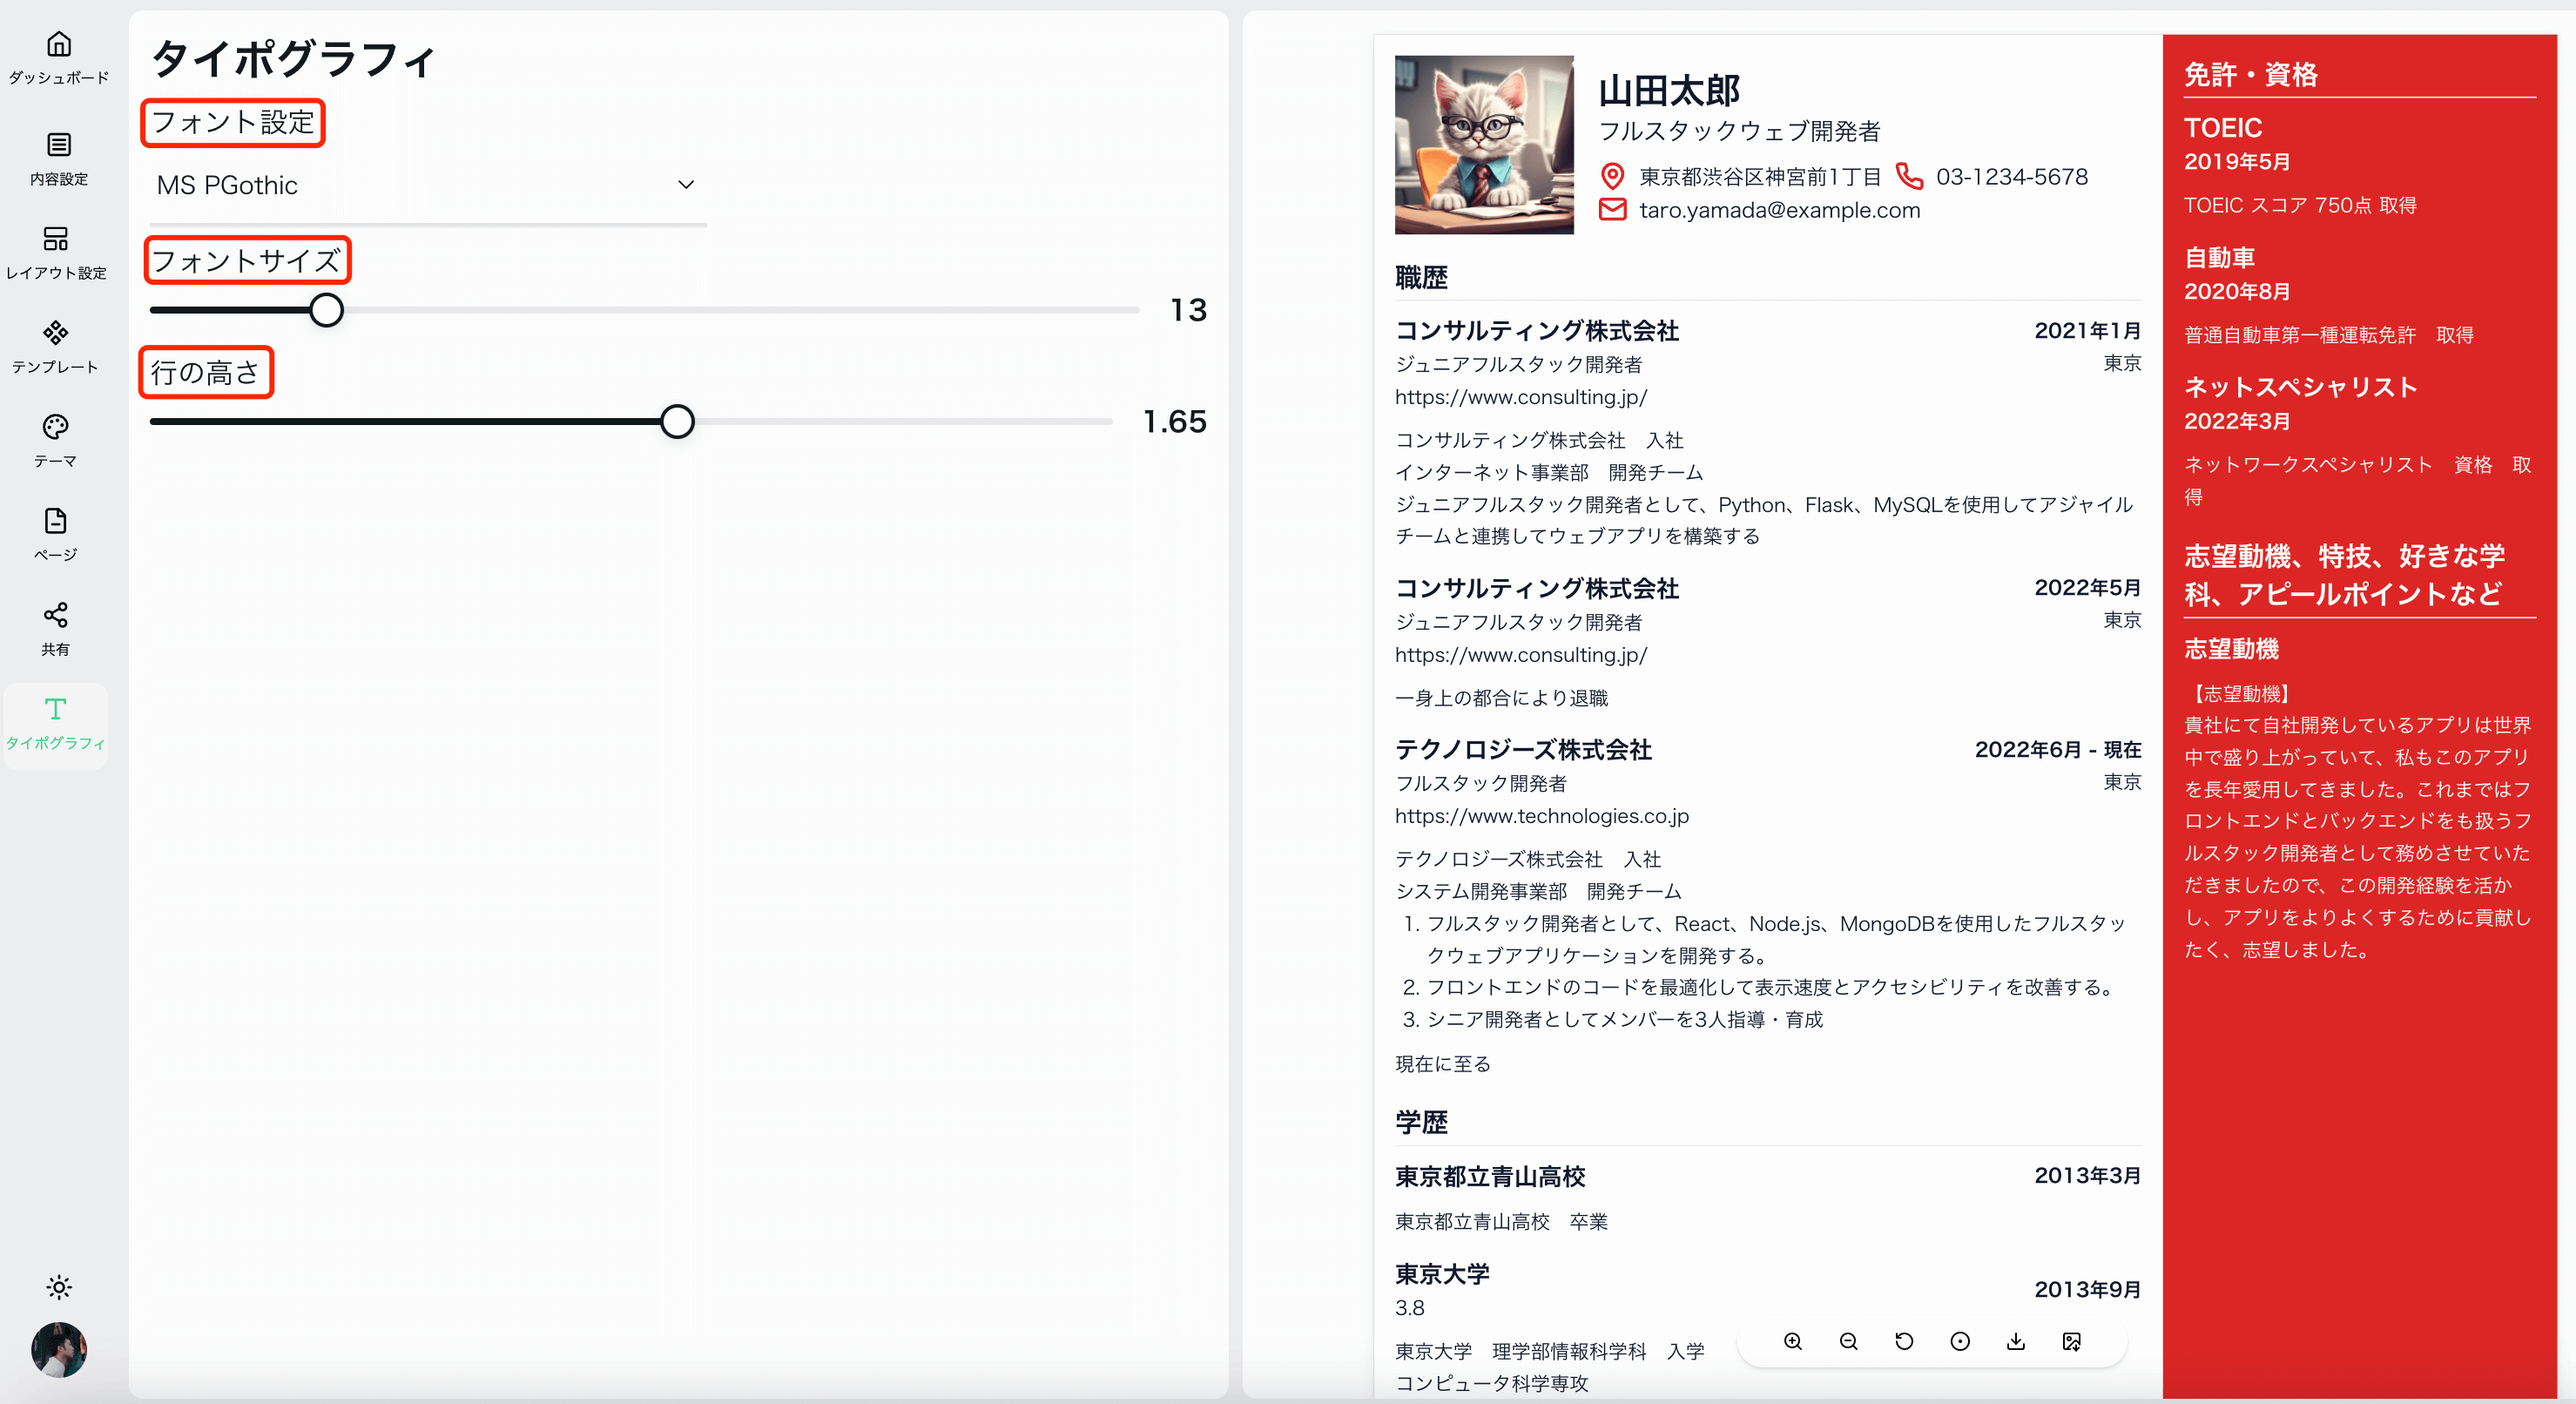Click the TOEIC entry title
This screenshot has width=2576, height=1404.
coord(2222,128)
